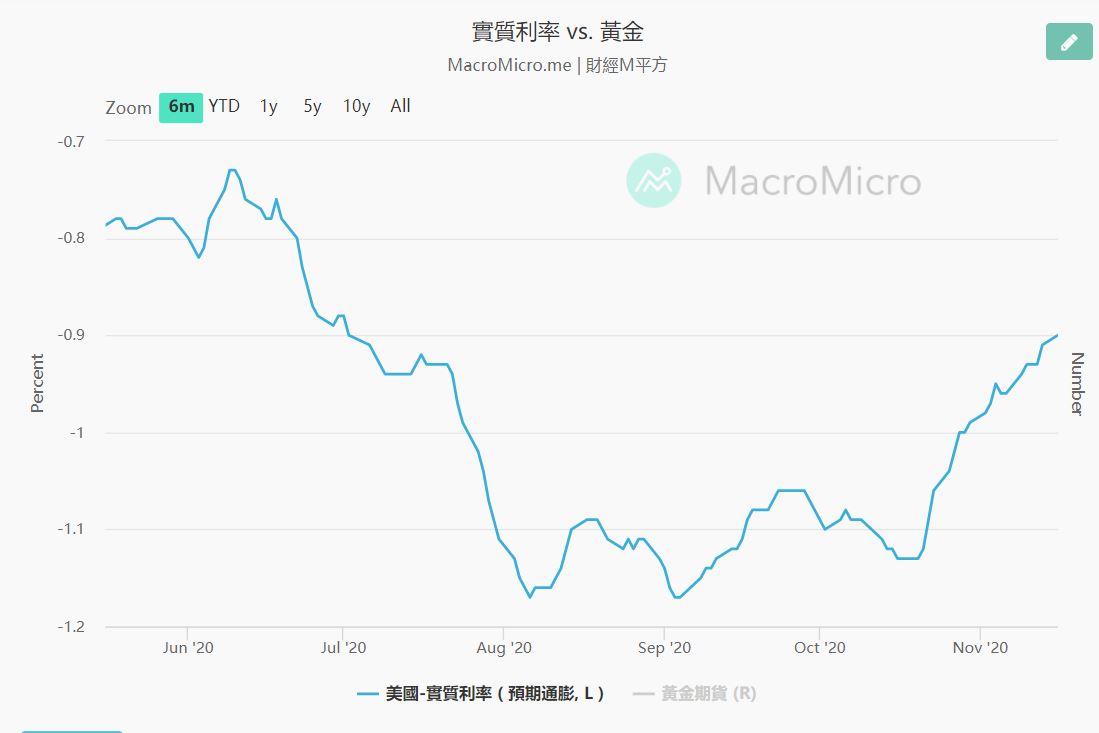Choose the 10y zoom range

coord(356,106)
